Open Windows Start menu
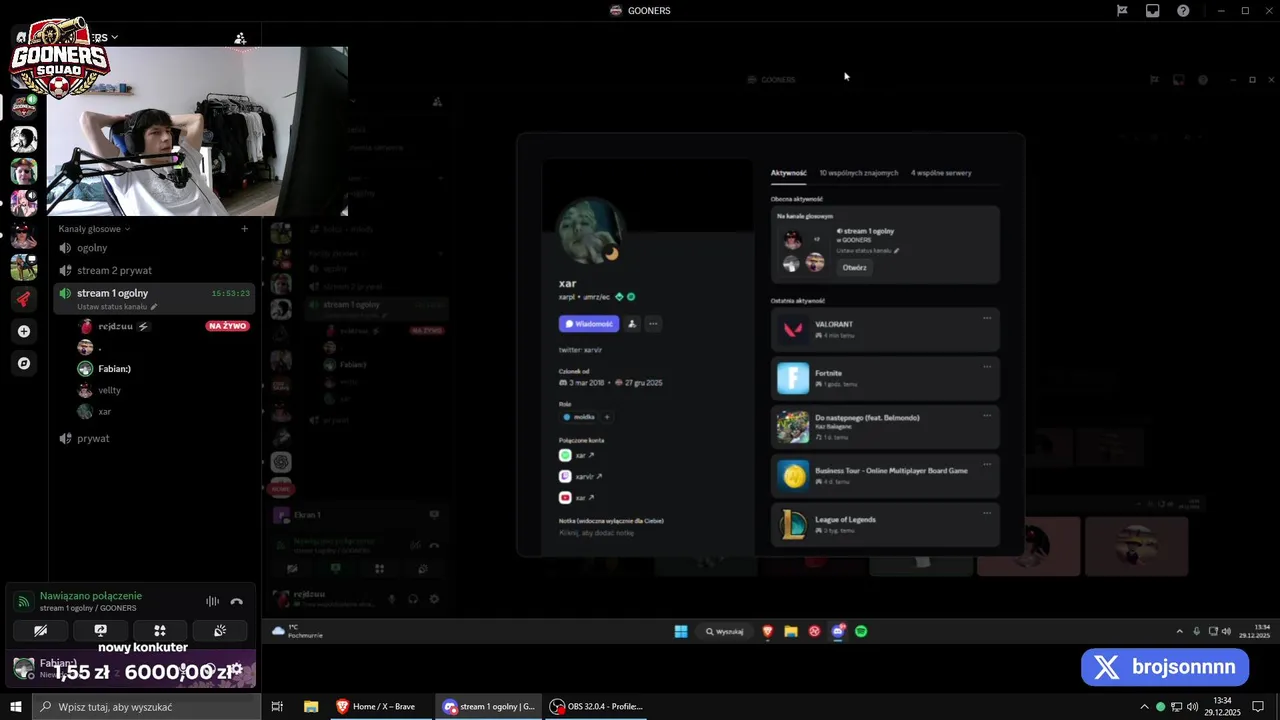The width and height of the screenshot is (1280, 720). pyautogui.click(x=16, y=707)
